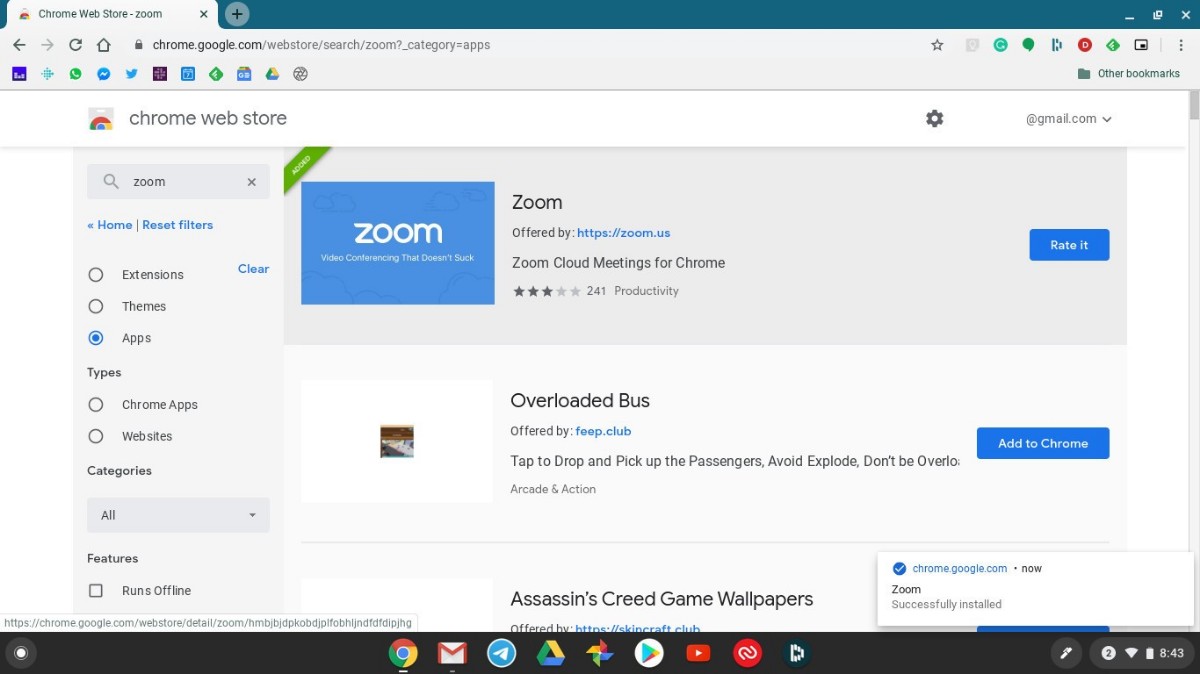Enable the Runs Offline checkbox
Screen dimensions: 1200x674
click(x=95, y=590)
